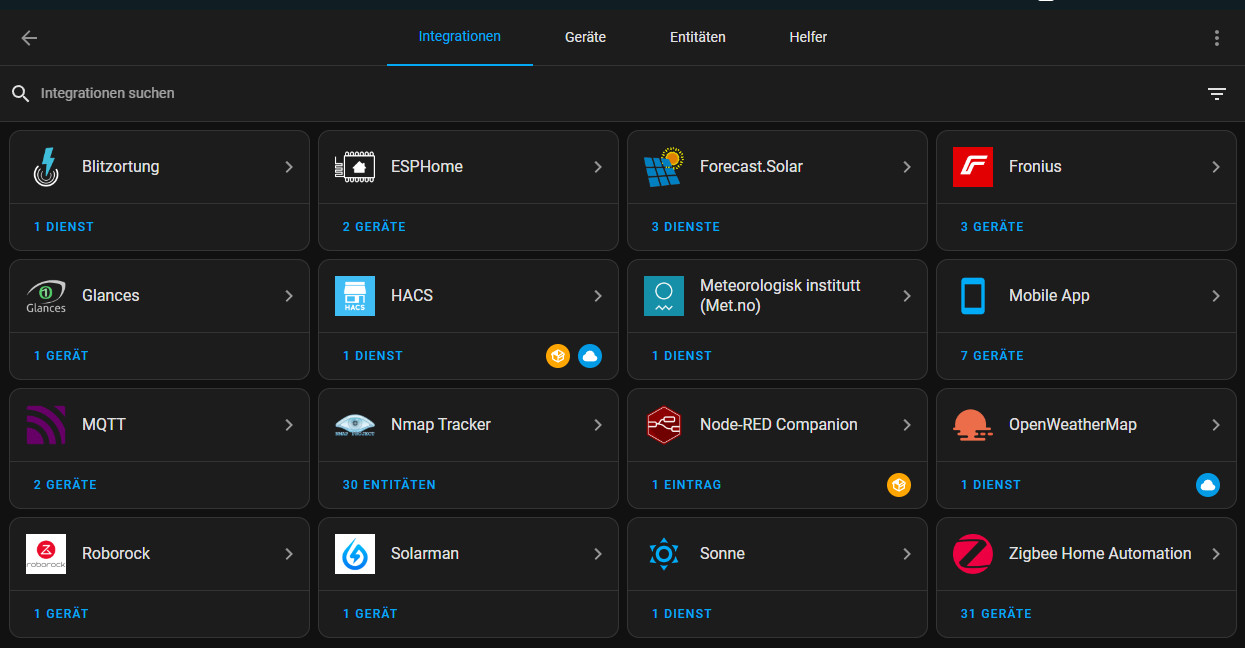Click the purple MQTT logo

click(46, 425)
